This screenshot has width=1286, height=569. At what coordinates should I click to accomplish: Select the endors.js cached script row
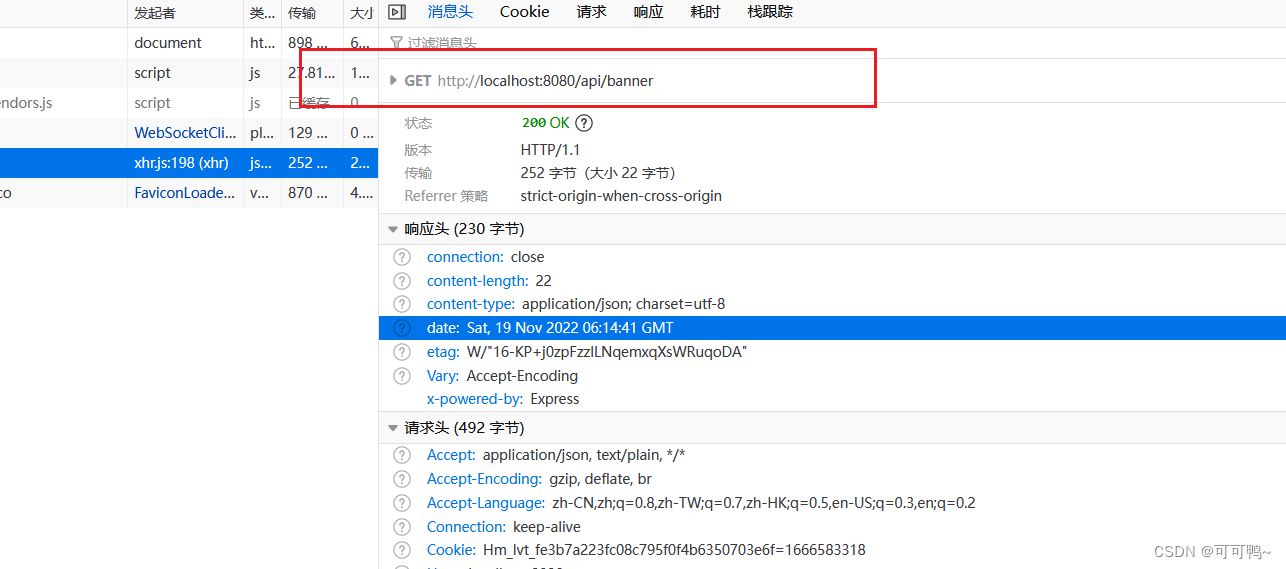189,103
